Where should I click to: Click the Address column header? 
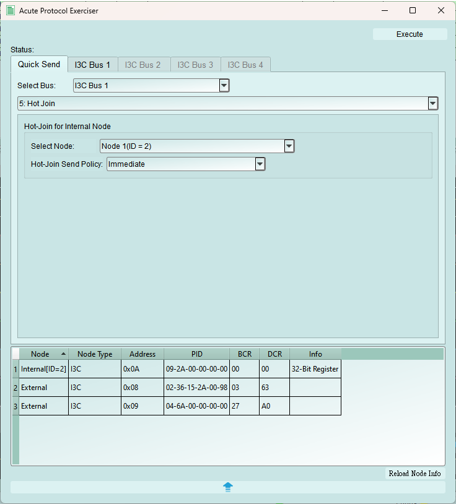coord(142,354)
